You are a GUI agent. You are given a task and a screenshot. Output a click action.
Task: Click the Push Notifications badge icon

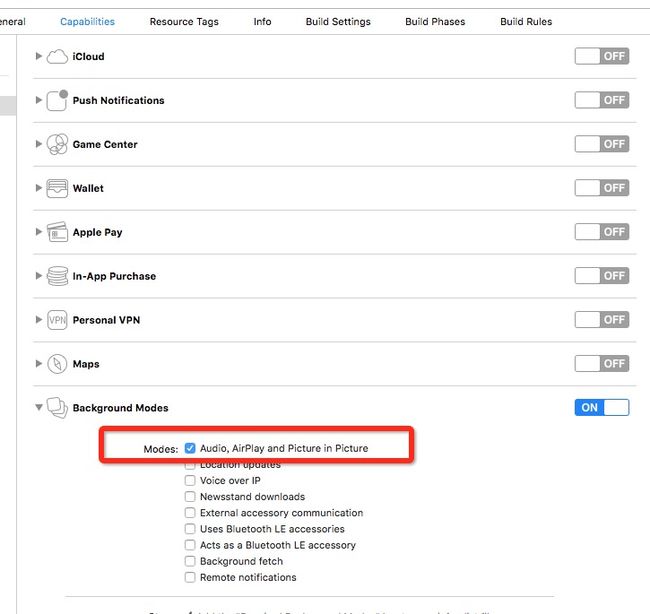pos(57,100)
